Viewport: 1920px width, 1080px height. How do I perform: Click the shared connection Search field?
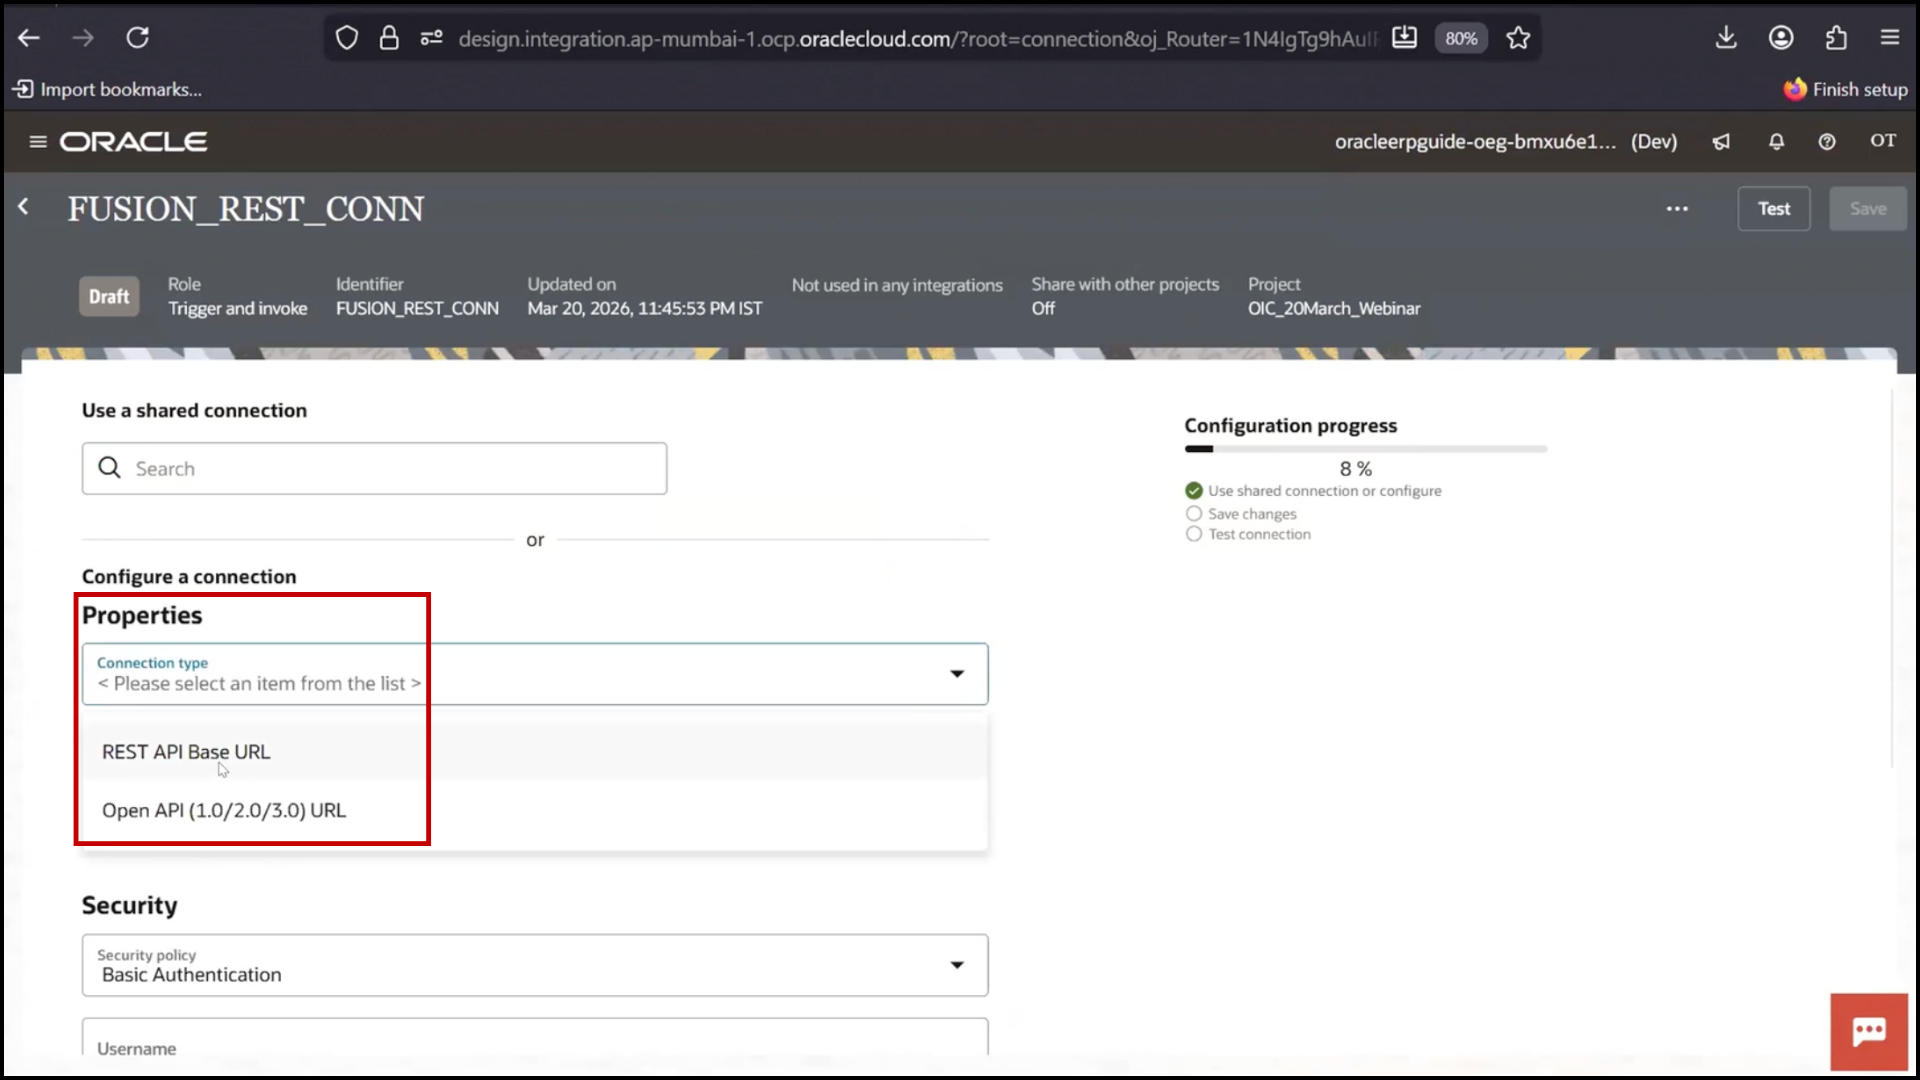(x=374, y=468)
